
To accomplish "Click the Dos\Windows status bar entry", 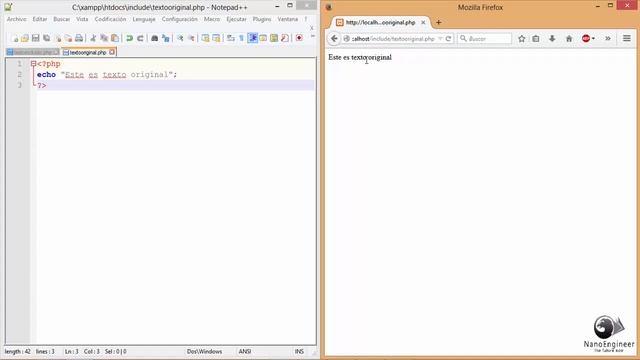I will (204, 351).
